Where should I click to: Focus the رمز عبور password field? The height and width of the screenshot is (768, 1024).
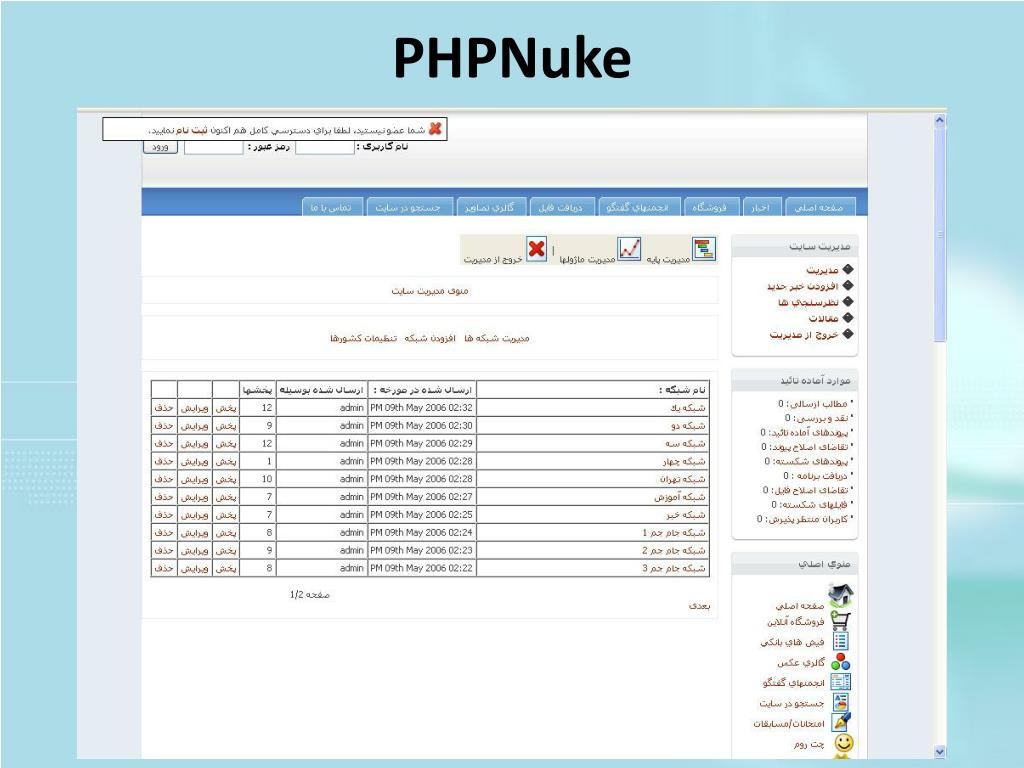(x=214, y=147)
